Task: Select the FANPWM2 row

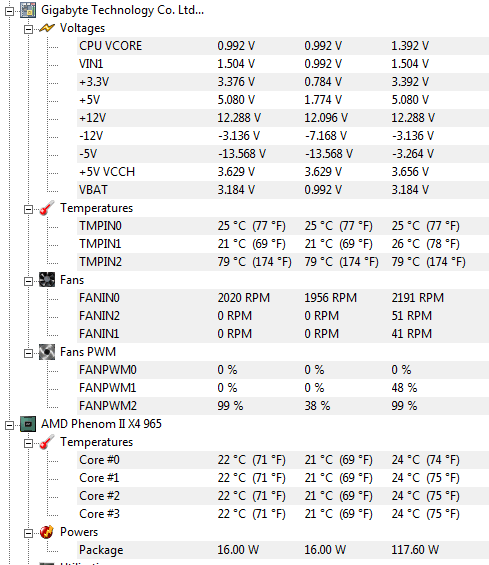Action: click(283, 406)
